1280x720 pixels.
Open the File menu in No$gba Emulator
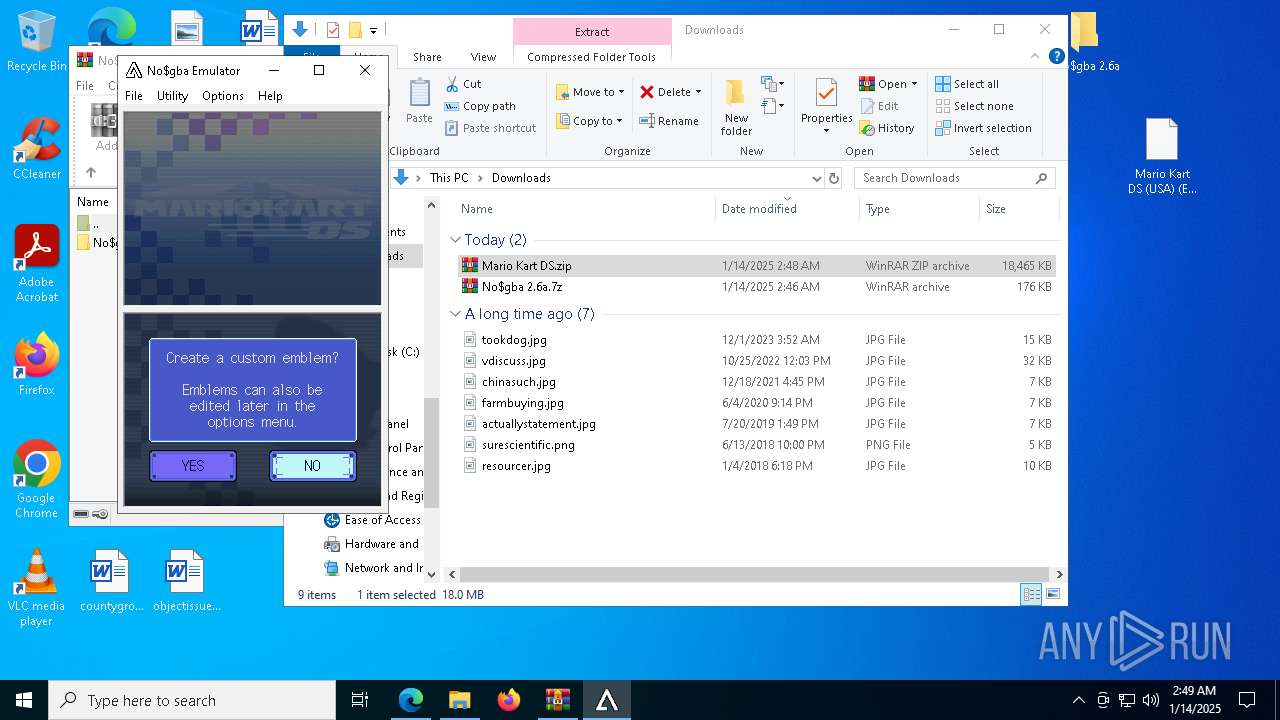click(x=134, y=96)
